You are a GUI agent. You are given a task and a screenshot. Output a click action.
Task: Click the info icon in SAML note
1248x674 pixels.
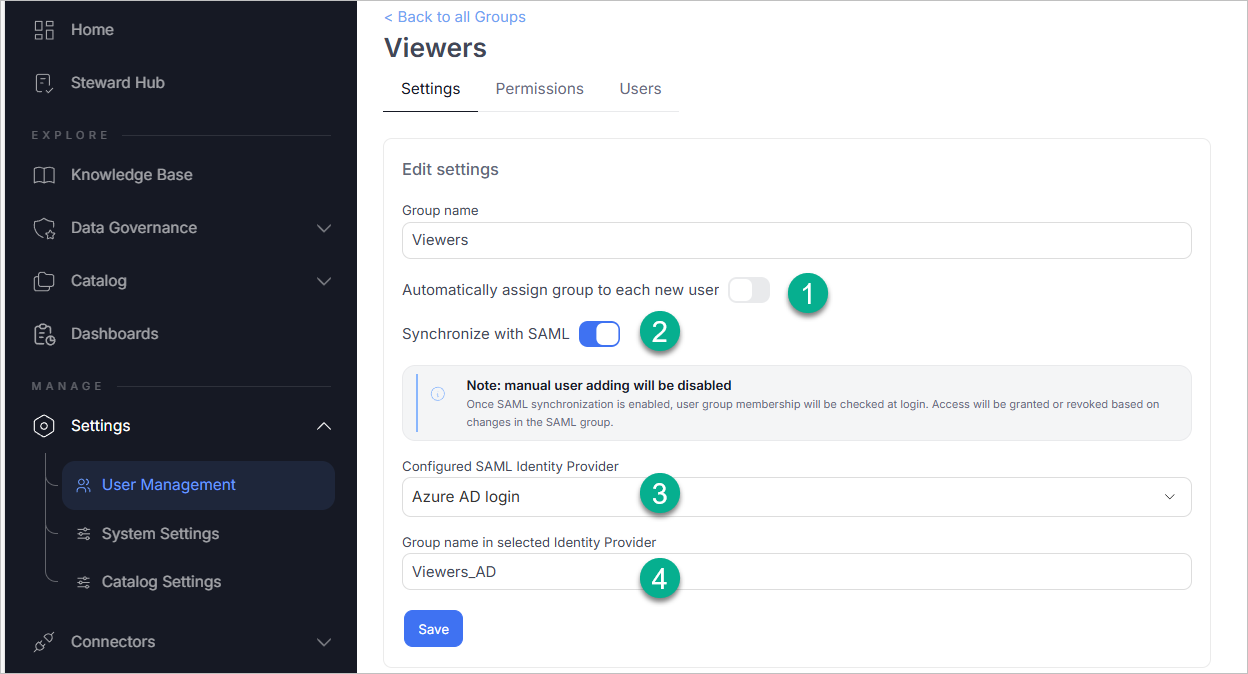click(438, 394)
